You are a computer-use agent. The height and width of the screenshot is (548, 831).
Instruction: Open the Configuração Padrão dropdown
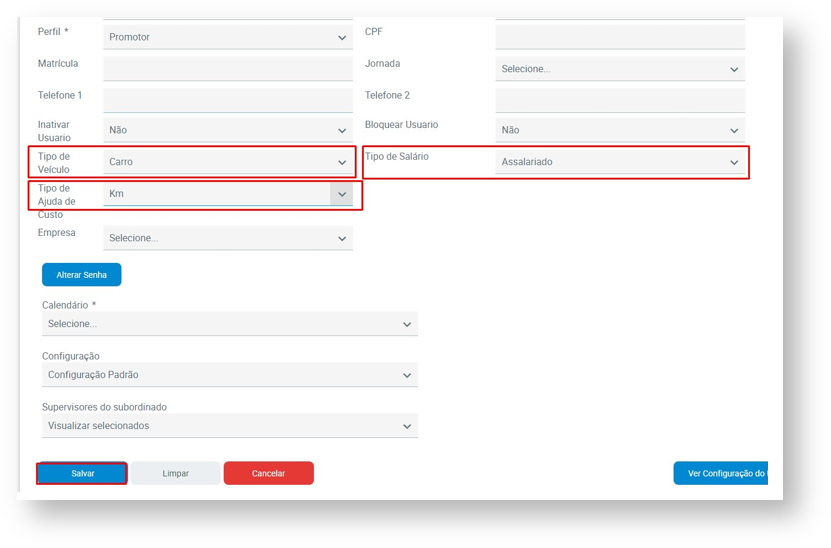pos(230,375)
